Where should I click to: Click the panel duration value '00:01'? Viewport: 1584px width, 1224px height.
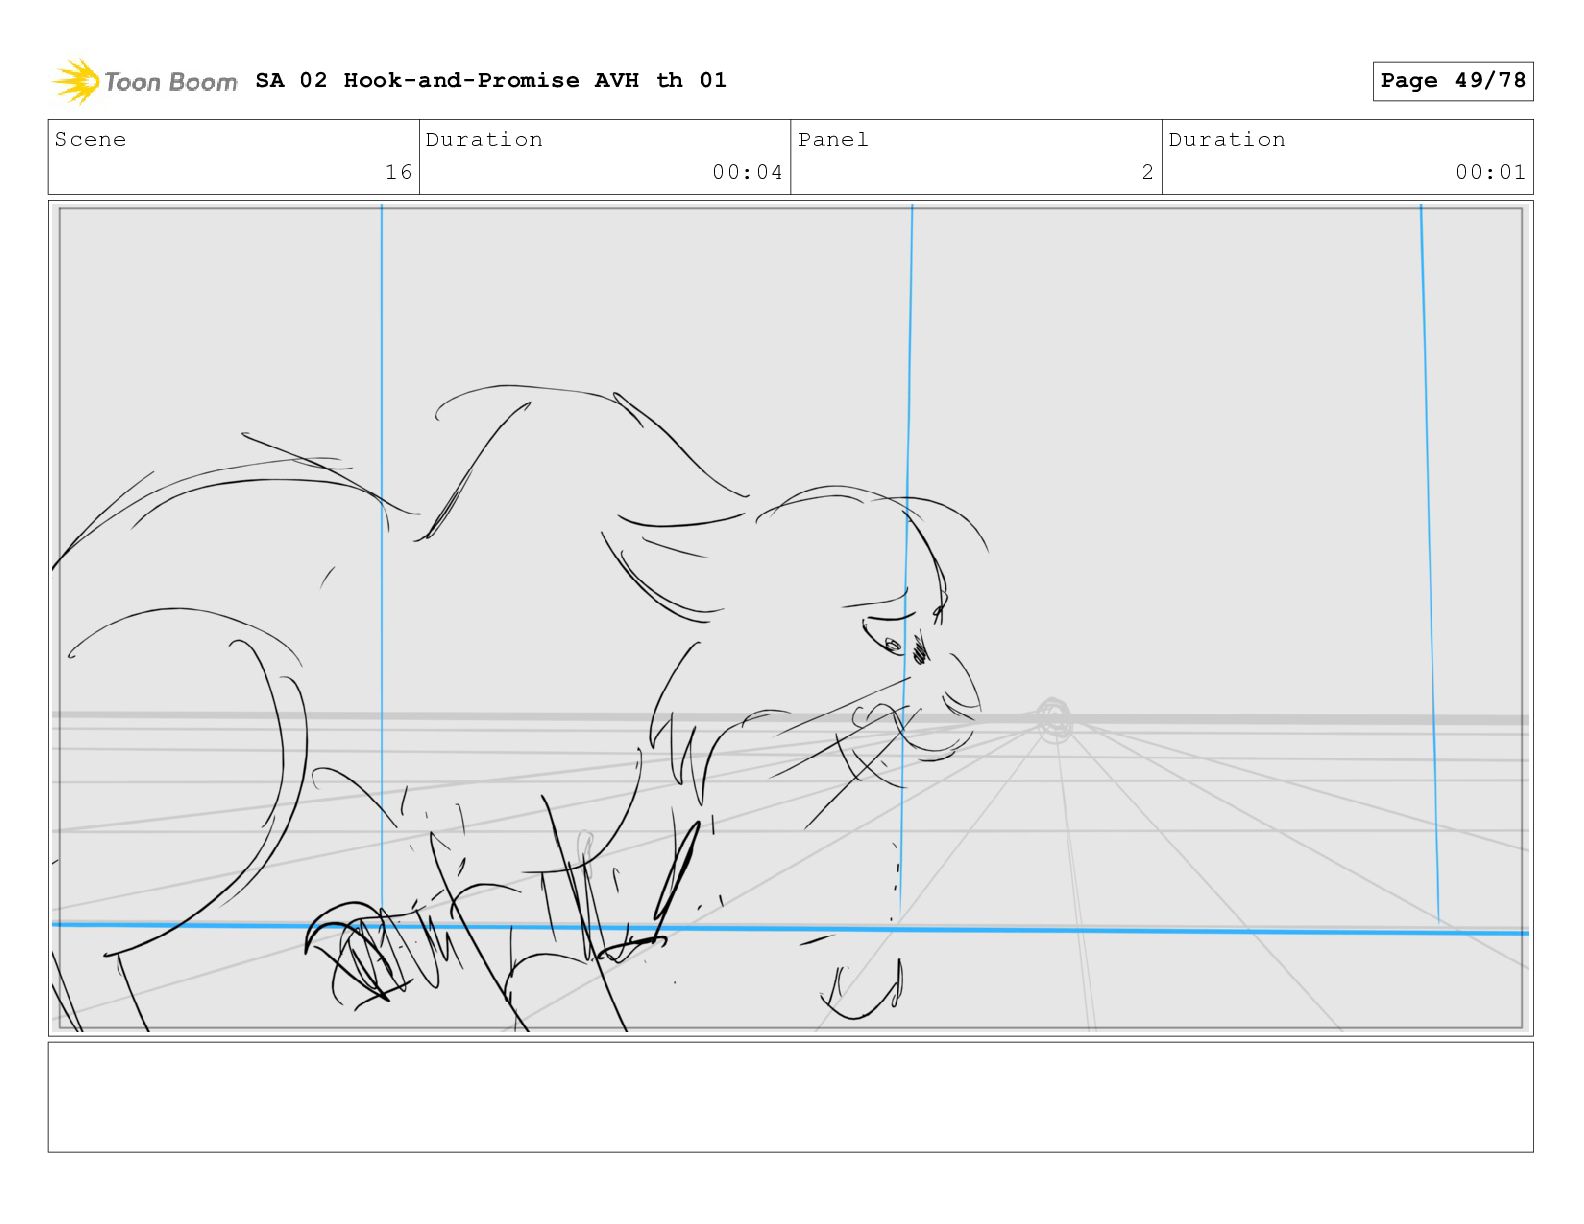click(x=1490, y=172)
